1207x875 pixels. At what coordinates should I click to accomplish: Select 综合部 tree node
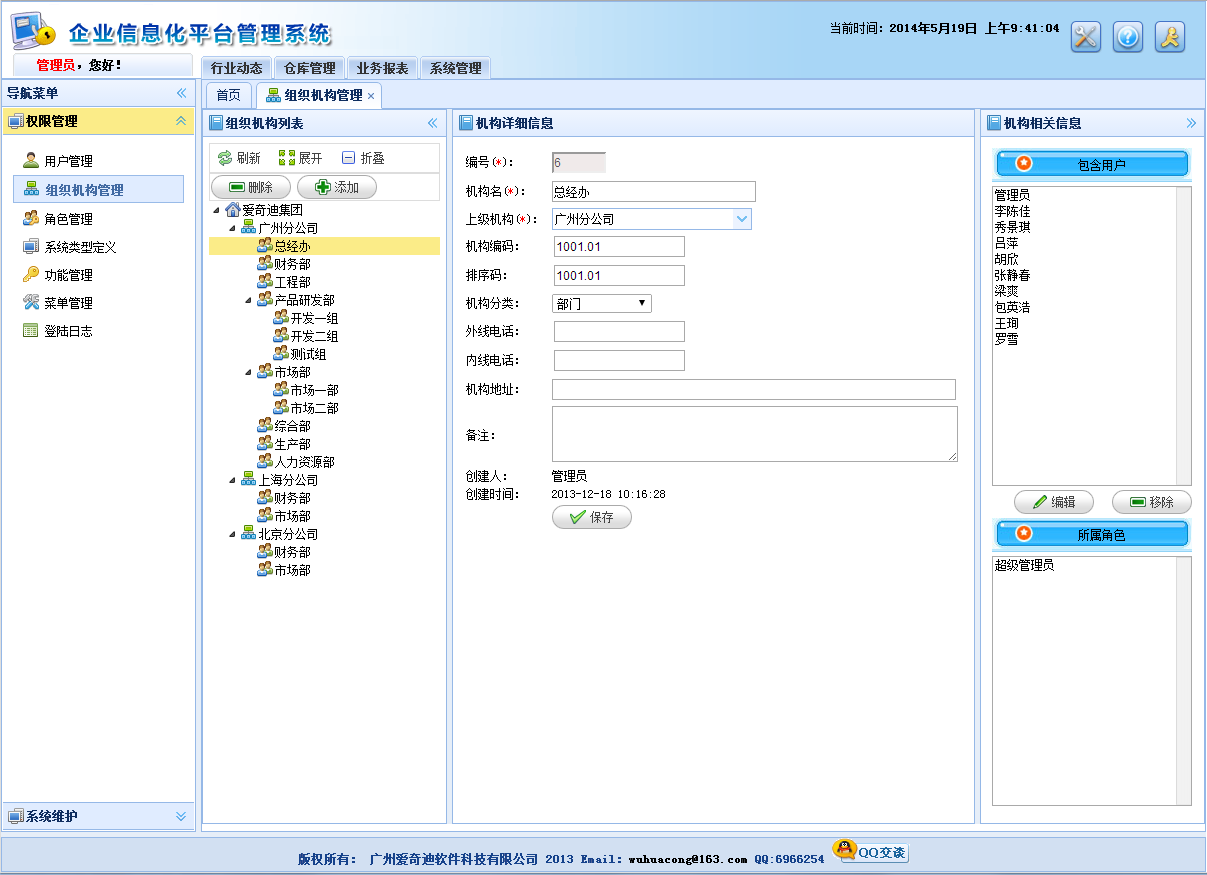292,426
